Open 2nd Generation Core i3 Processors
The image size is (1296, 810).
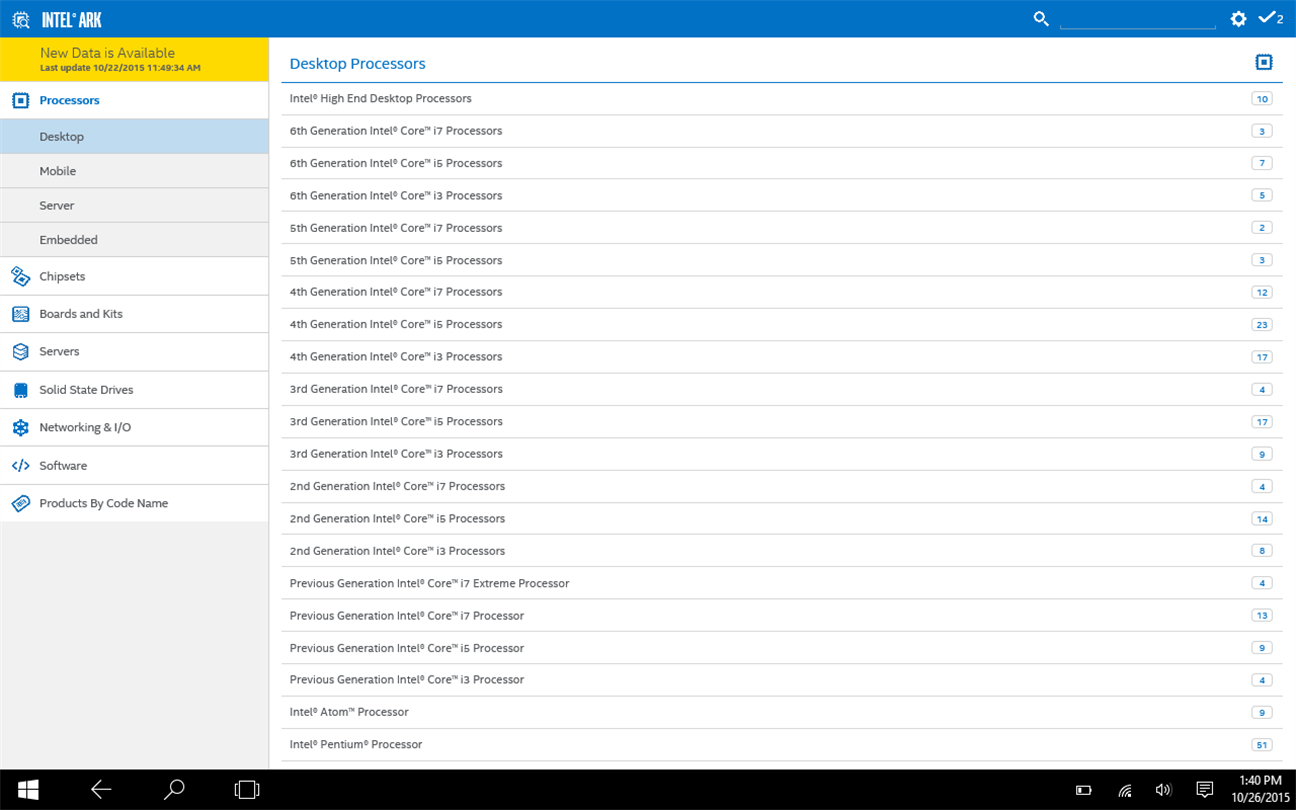pyautogui.click(x=782, y=551)
